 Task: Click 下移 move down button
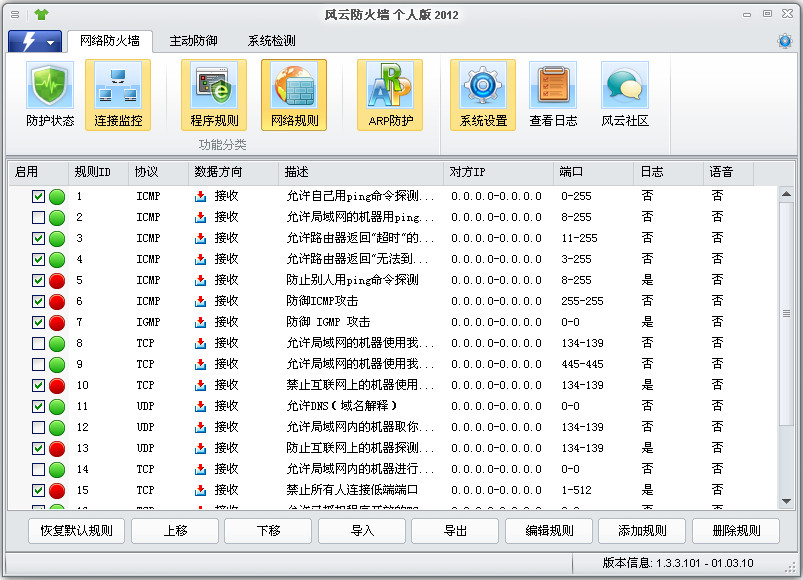(x=268, y=531)
